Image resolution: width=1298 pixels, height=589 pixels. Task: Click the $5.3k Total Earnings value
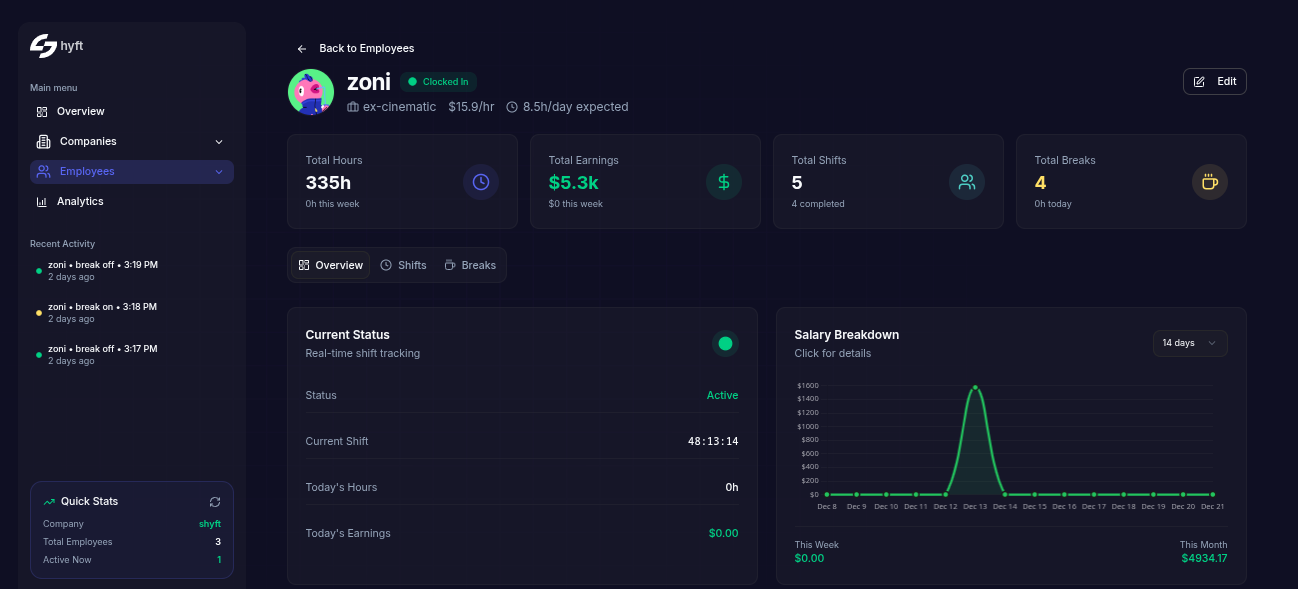pyautogui.click(x=574, y=183)
